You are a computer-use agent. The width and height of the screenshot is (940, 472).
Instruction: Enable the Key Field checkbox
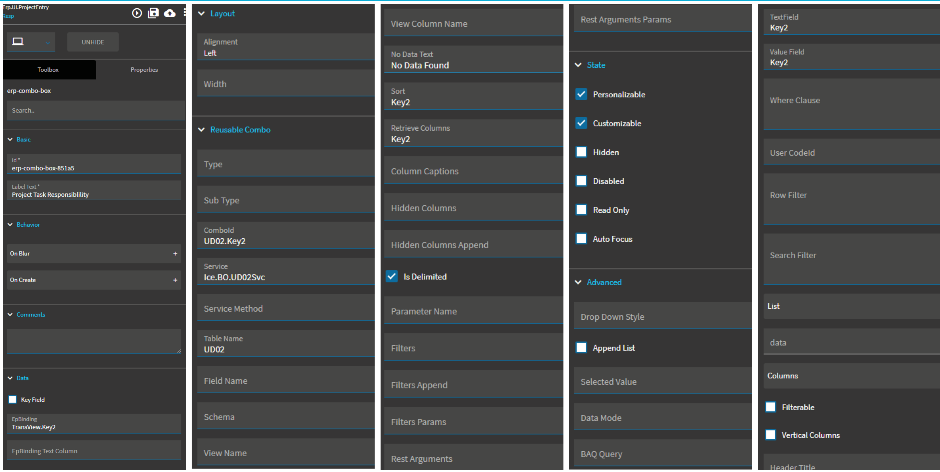pos(12,399)
